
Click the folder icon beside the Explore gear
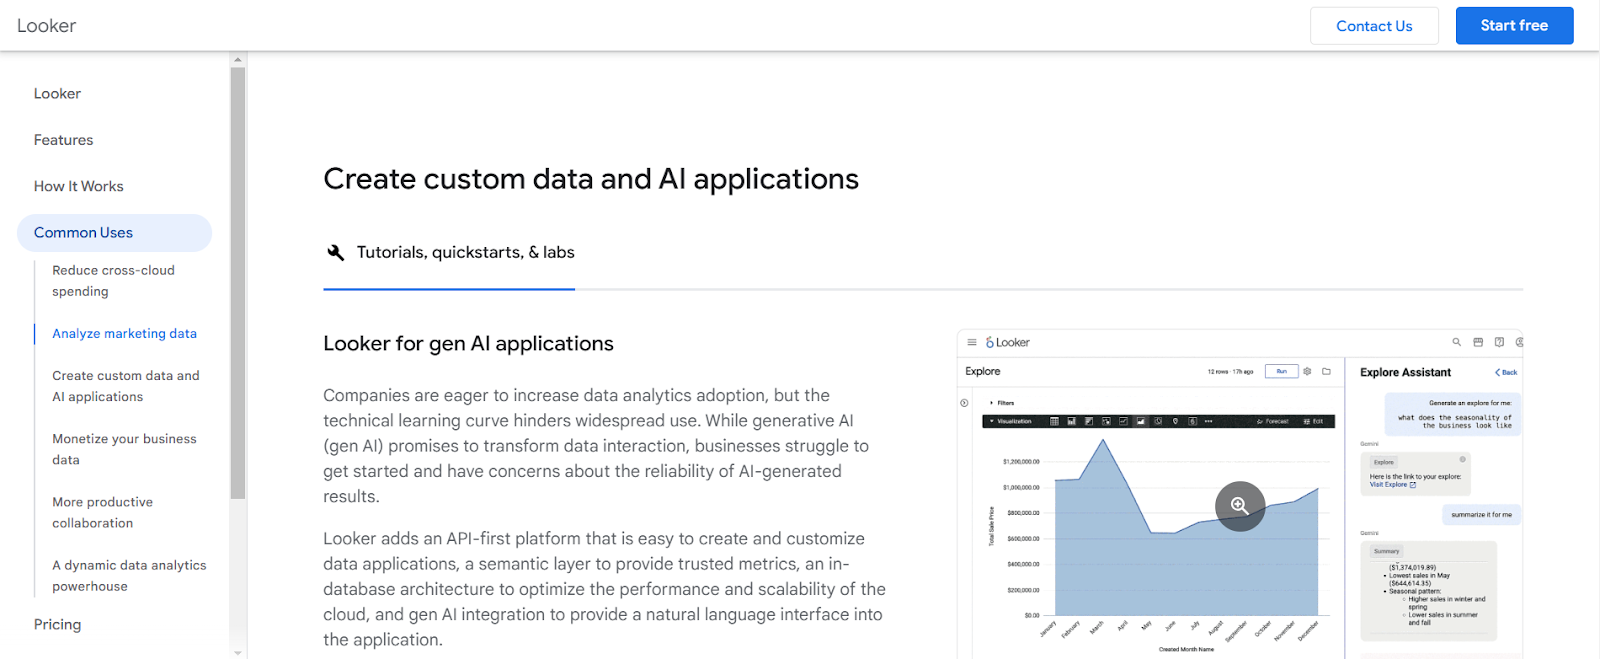pos(1326,371)
